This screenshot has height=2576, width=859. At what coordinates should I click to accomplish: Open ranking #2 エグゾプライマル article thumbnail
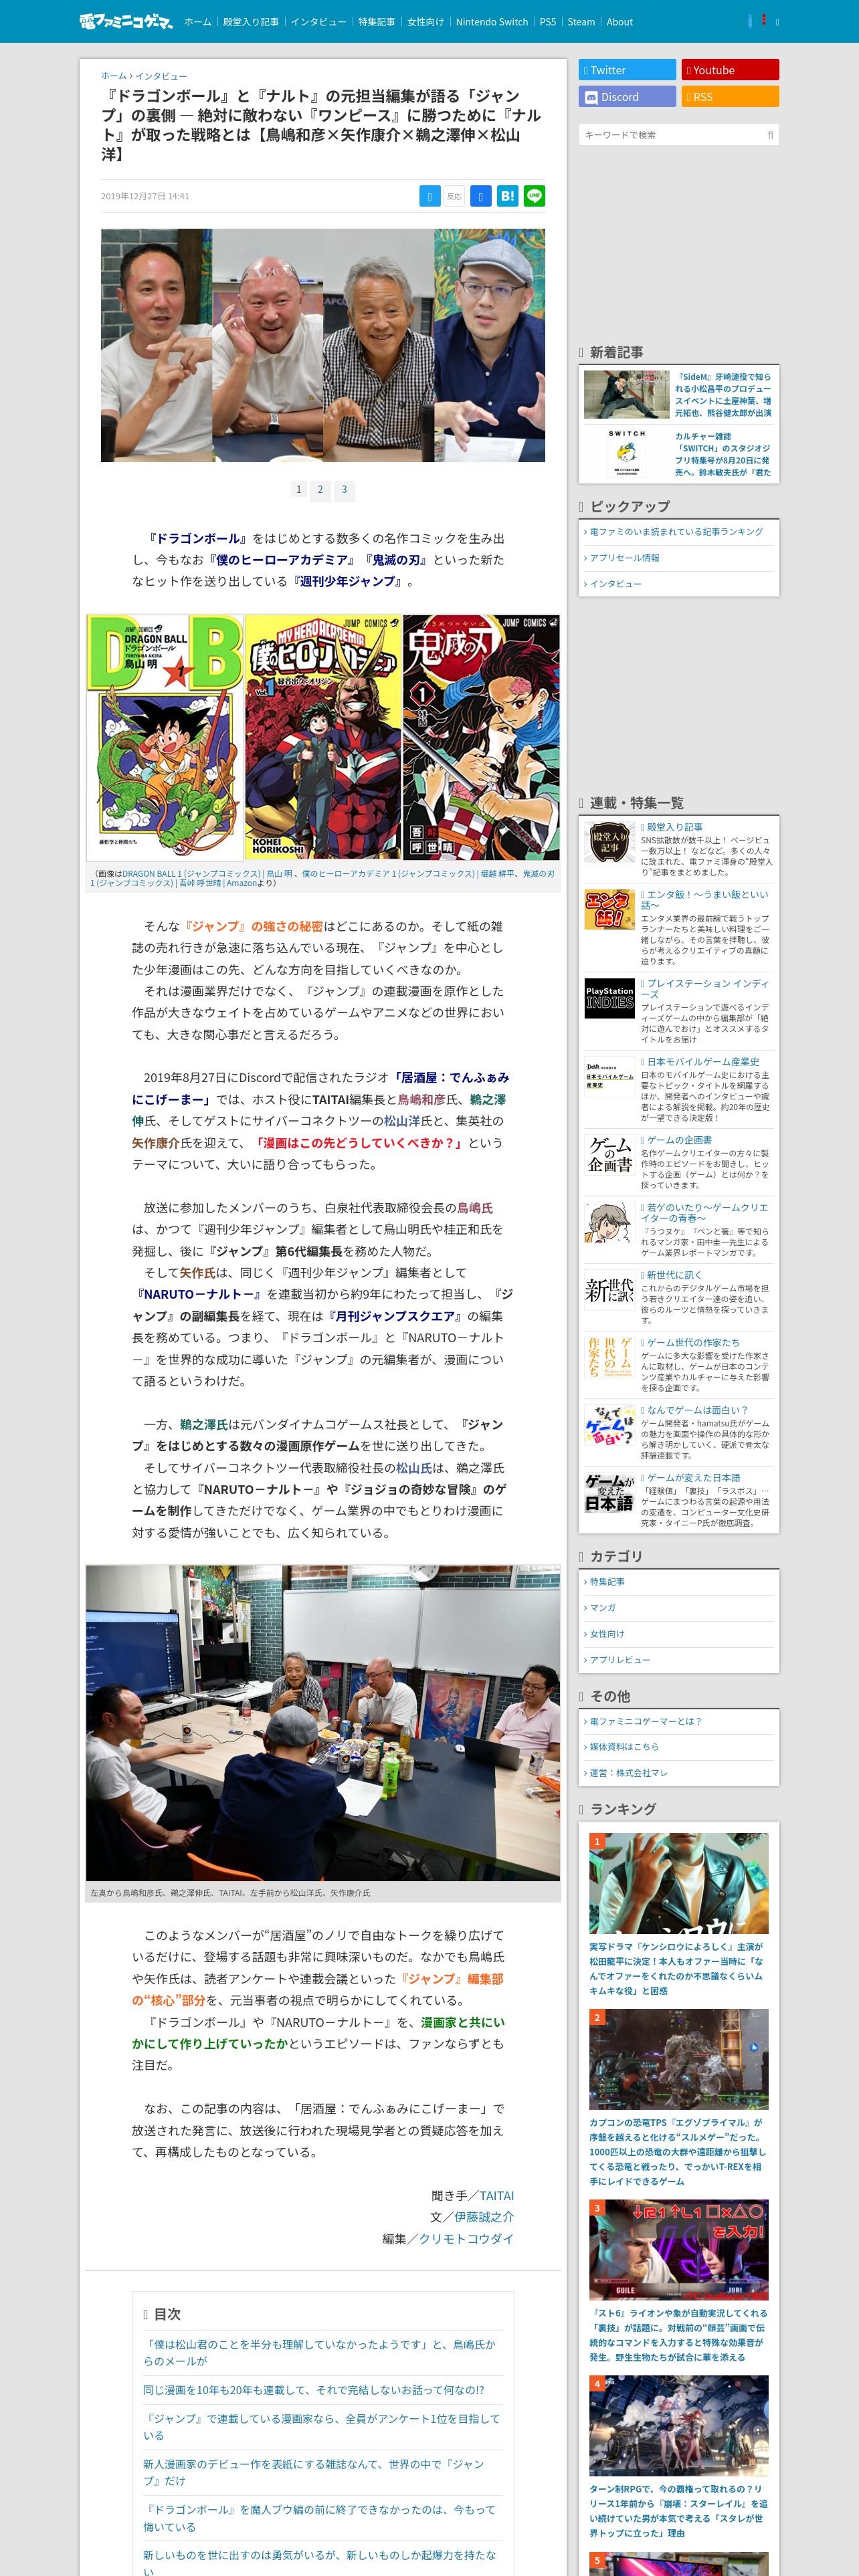679,2060
